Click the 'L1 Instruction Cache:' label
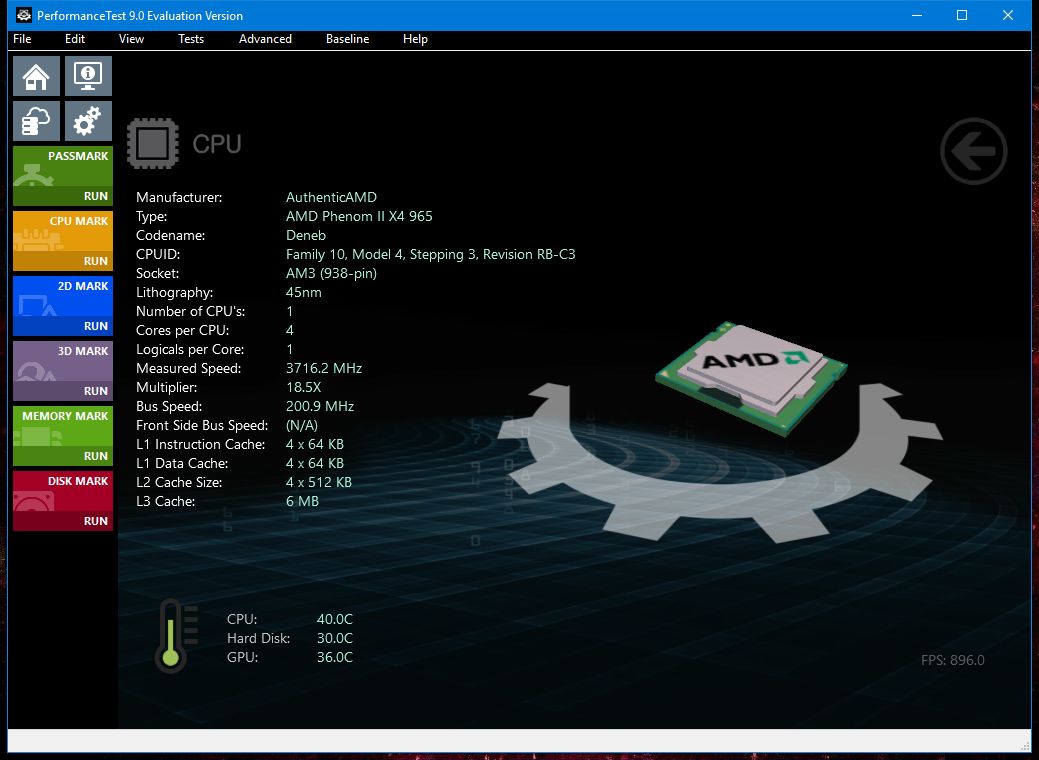This screenshot has height=760, width=1039. pyautogui.click(x=201, y=445)
